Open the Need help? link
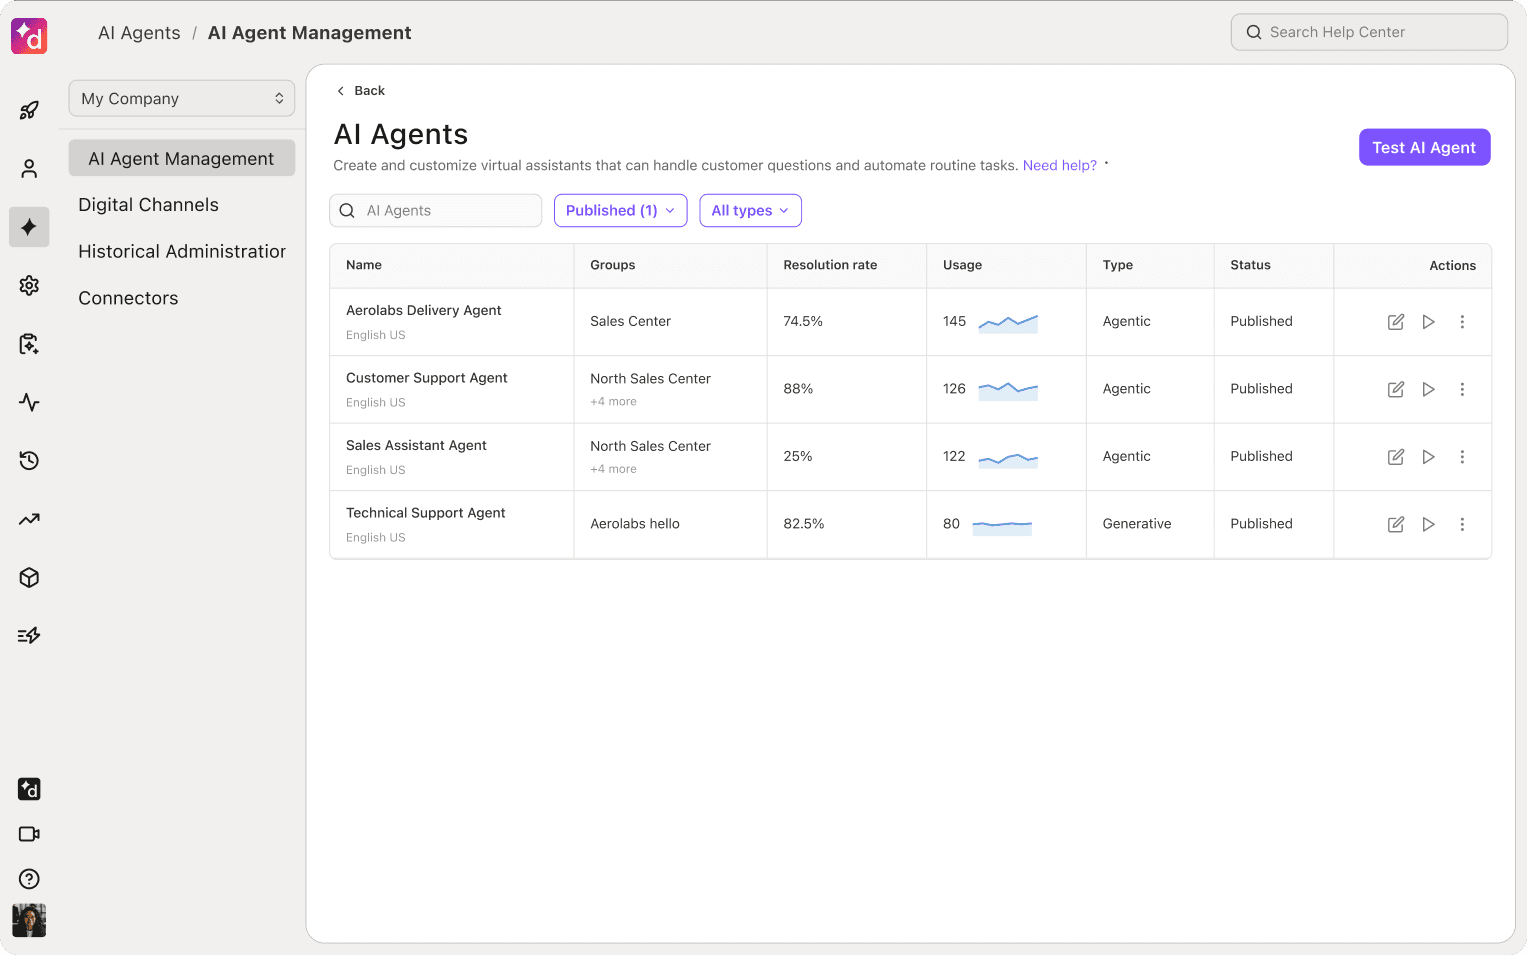 (1059, 165)
